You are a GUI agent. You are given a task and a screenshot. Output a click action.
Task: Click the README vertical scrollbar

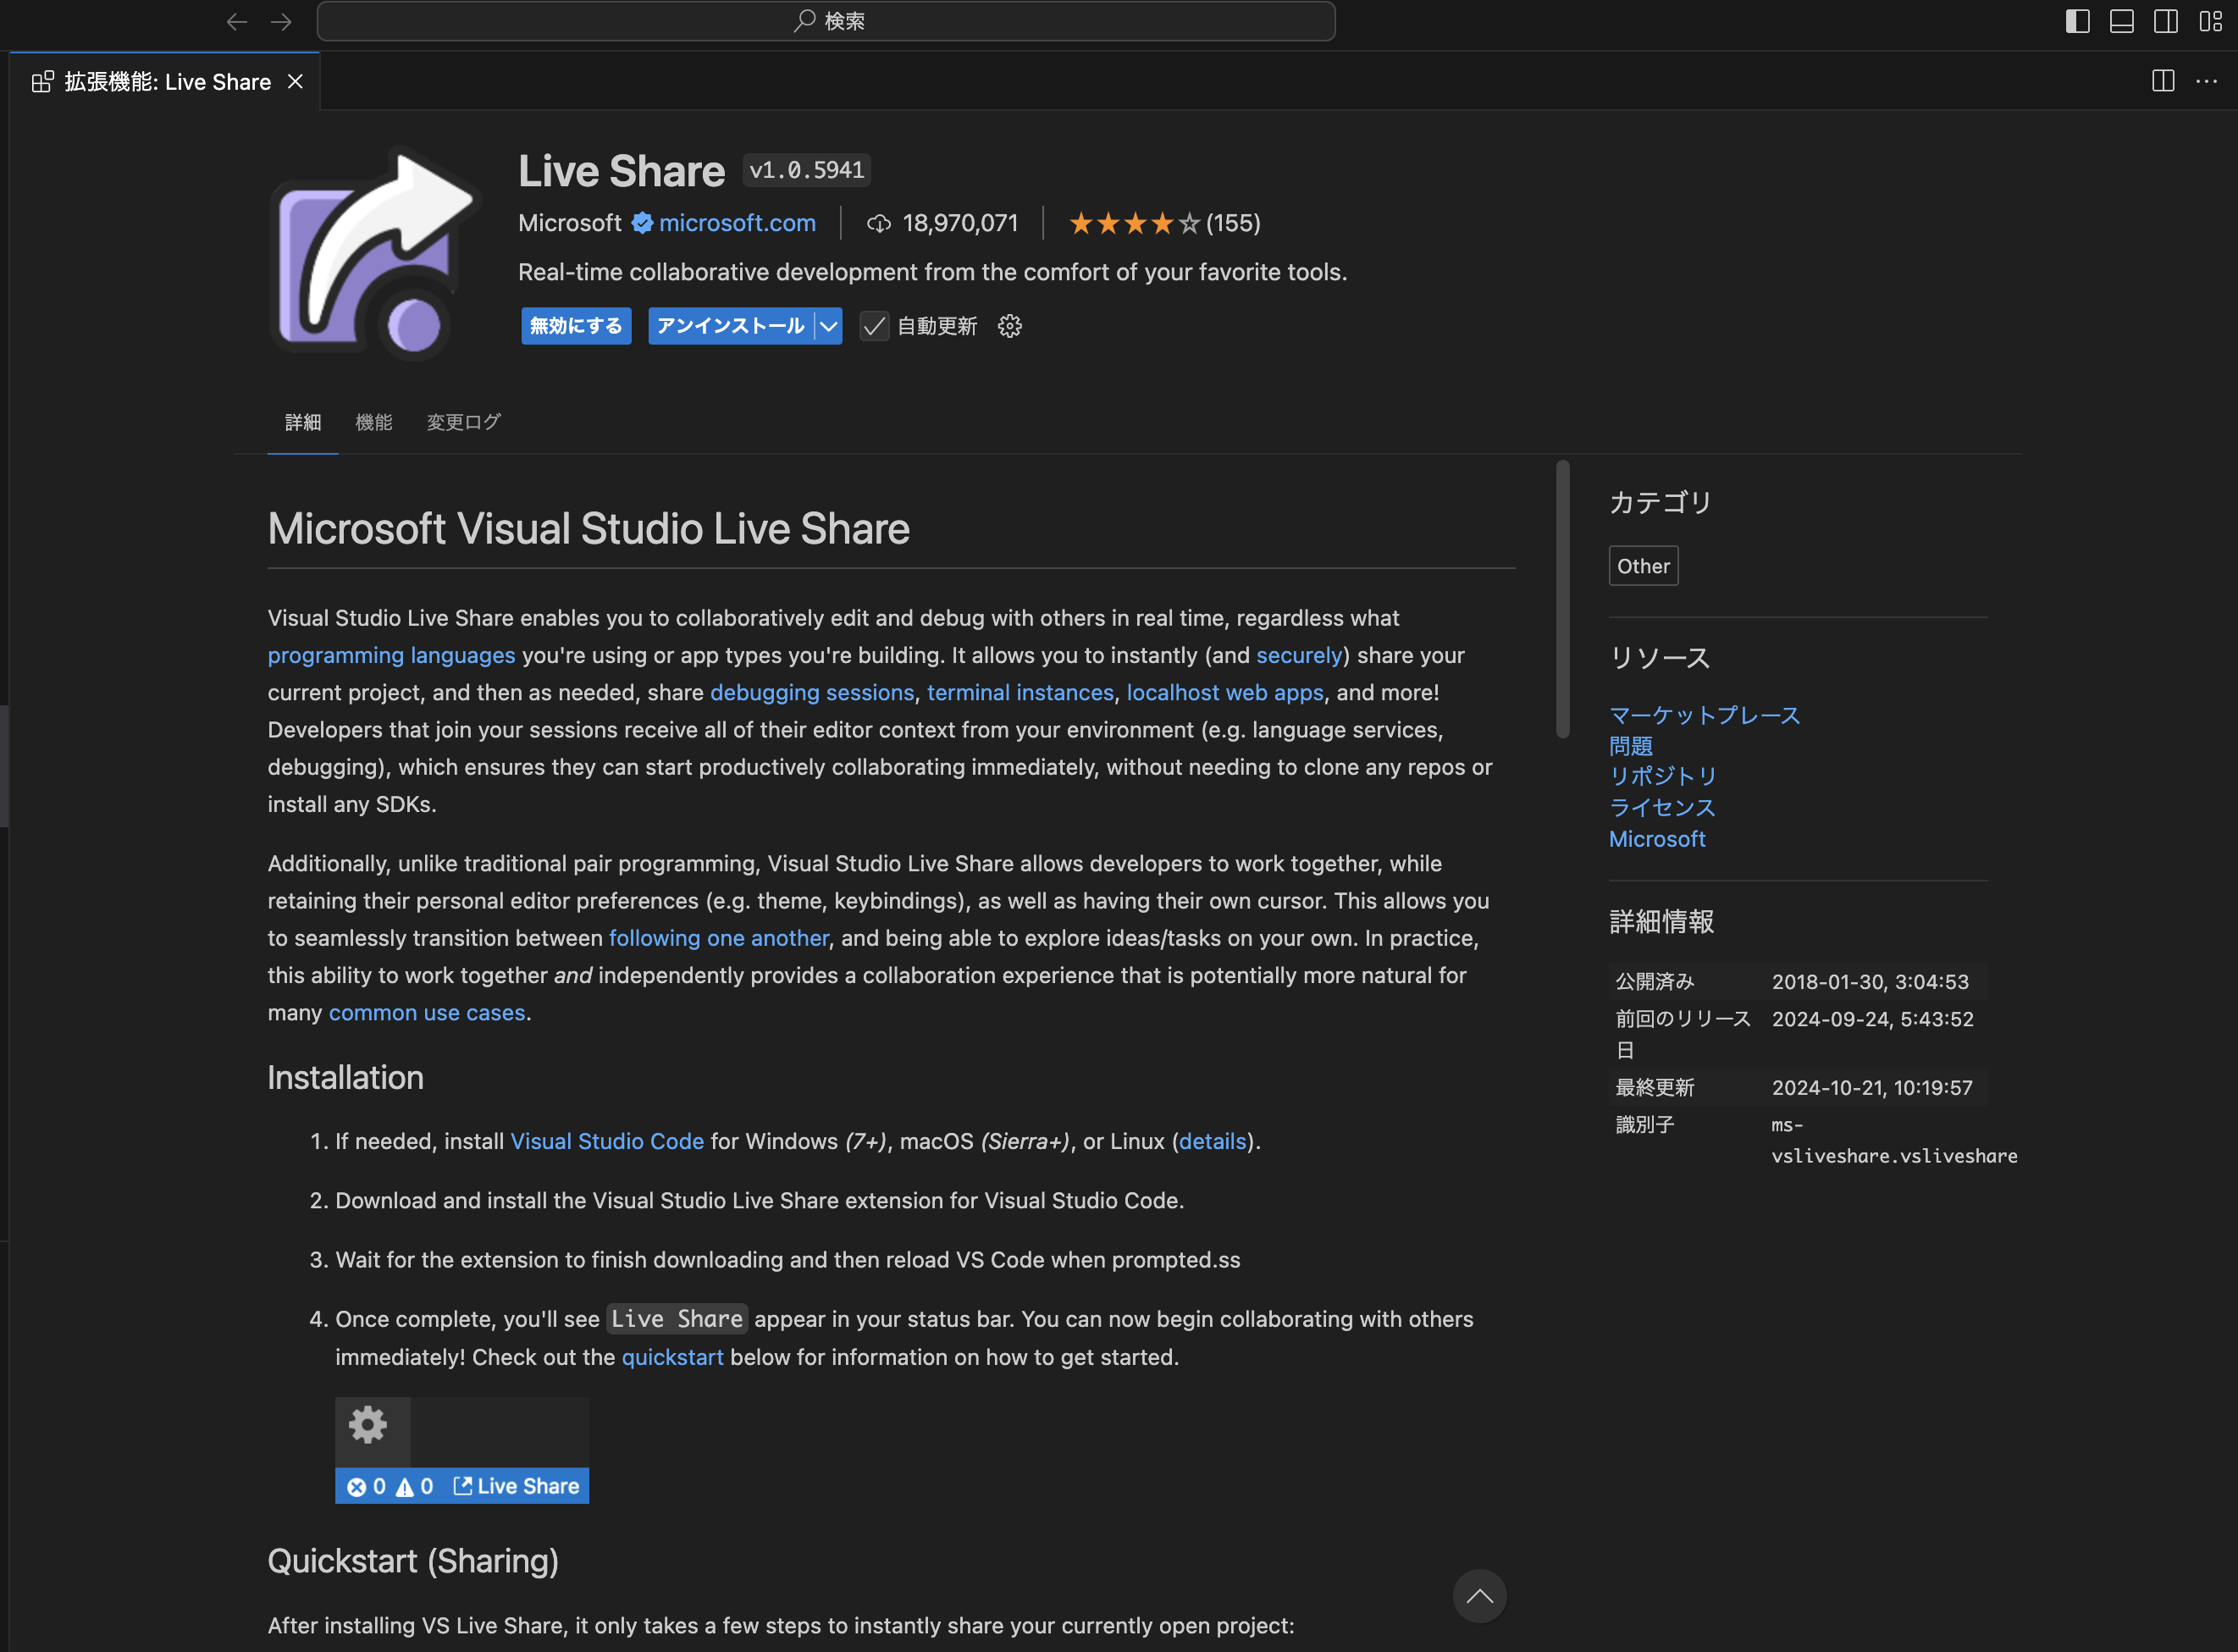click(1562, 600)
